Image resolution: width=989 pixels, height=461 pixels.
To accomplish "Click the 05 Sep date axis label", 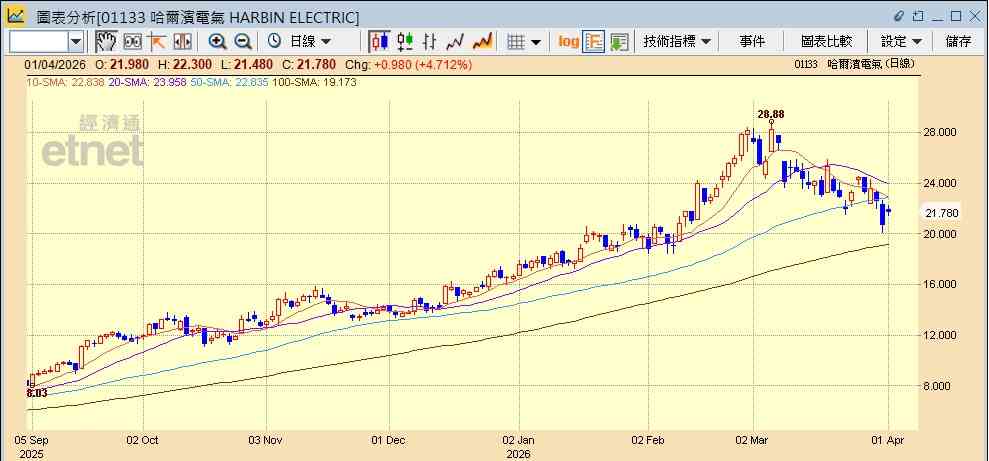I will pos(30,441).
